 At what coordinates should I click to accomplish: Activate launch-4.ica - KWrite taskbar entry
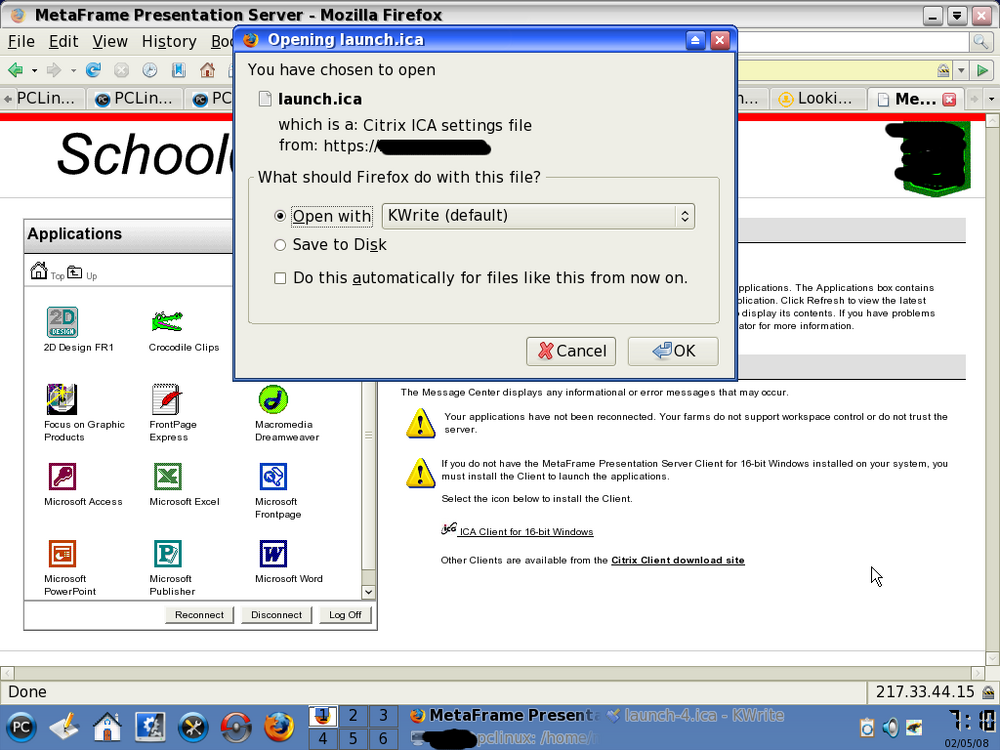(695, 716)
